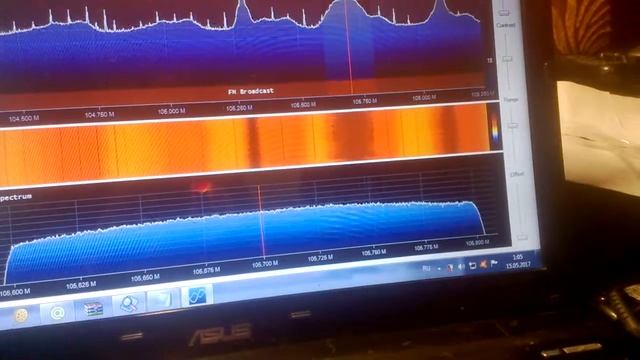This screenshot has width=640, height=360.
Task: Click the red center line in lower spectrum
Action: pos(261,221)
